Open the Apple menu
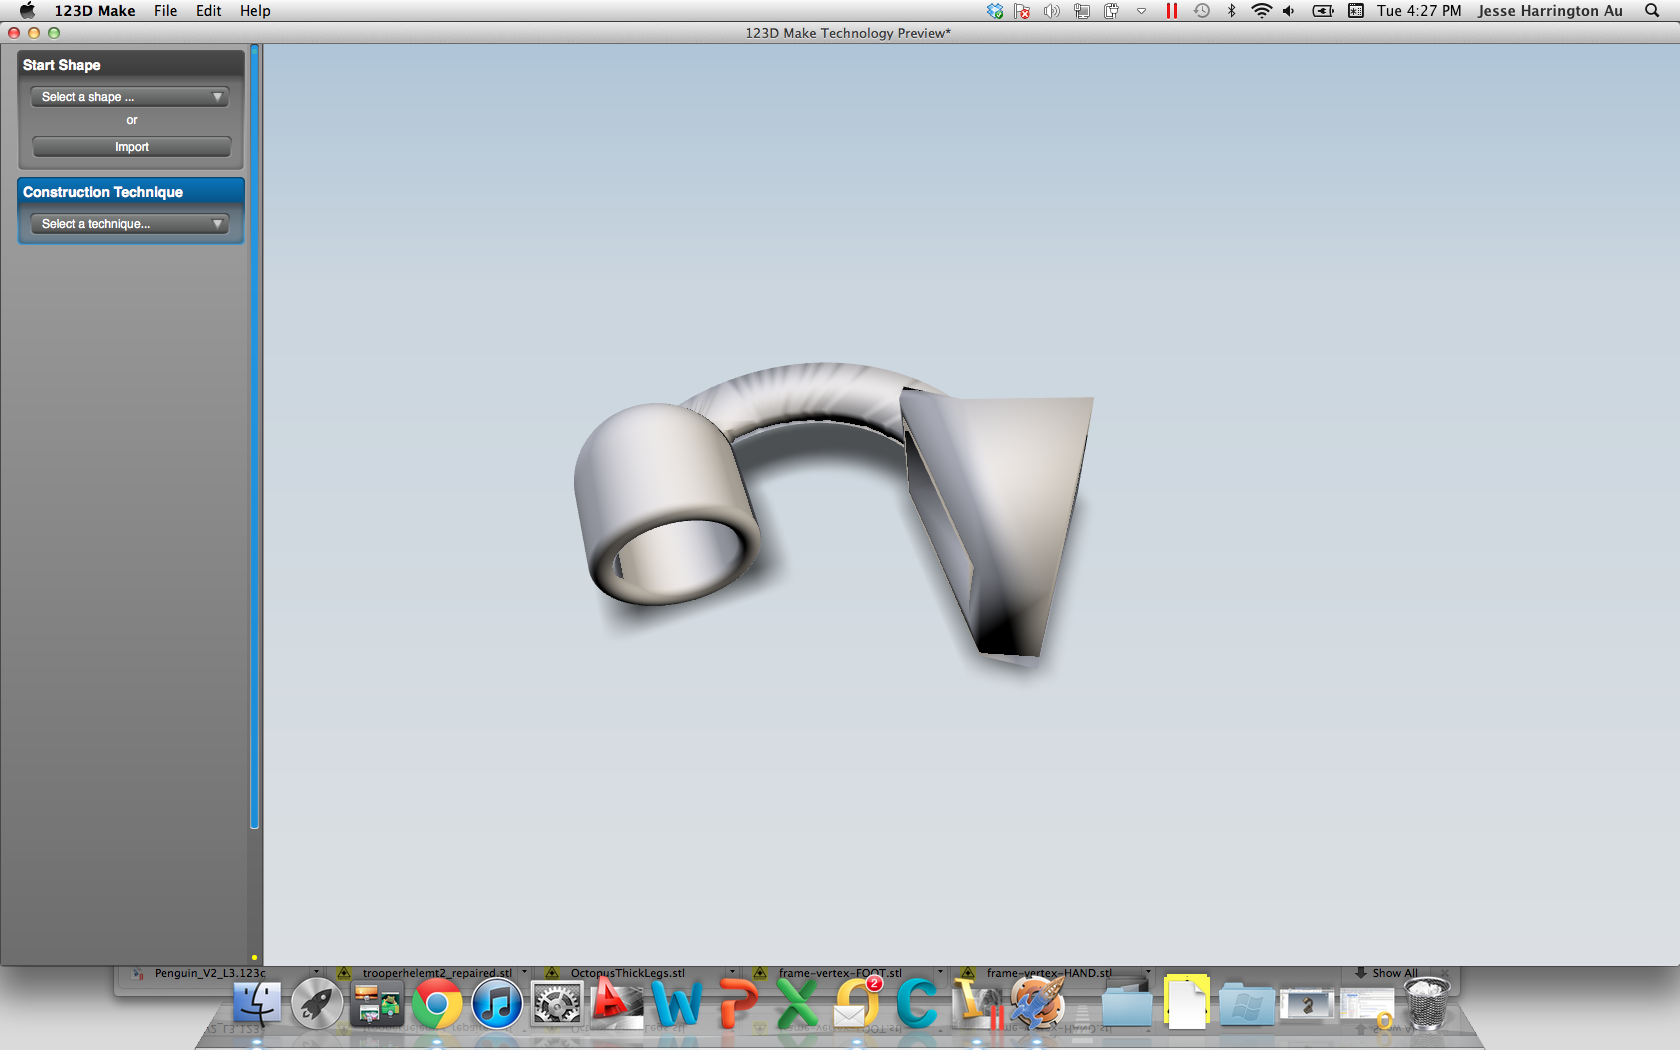This screenshot has width=1680, height=1050. [x=27, y=11]
